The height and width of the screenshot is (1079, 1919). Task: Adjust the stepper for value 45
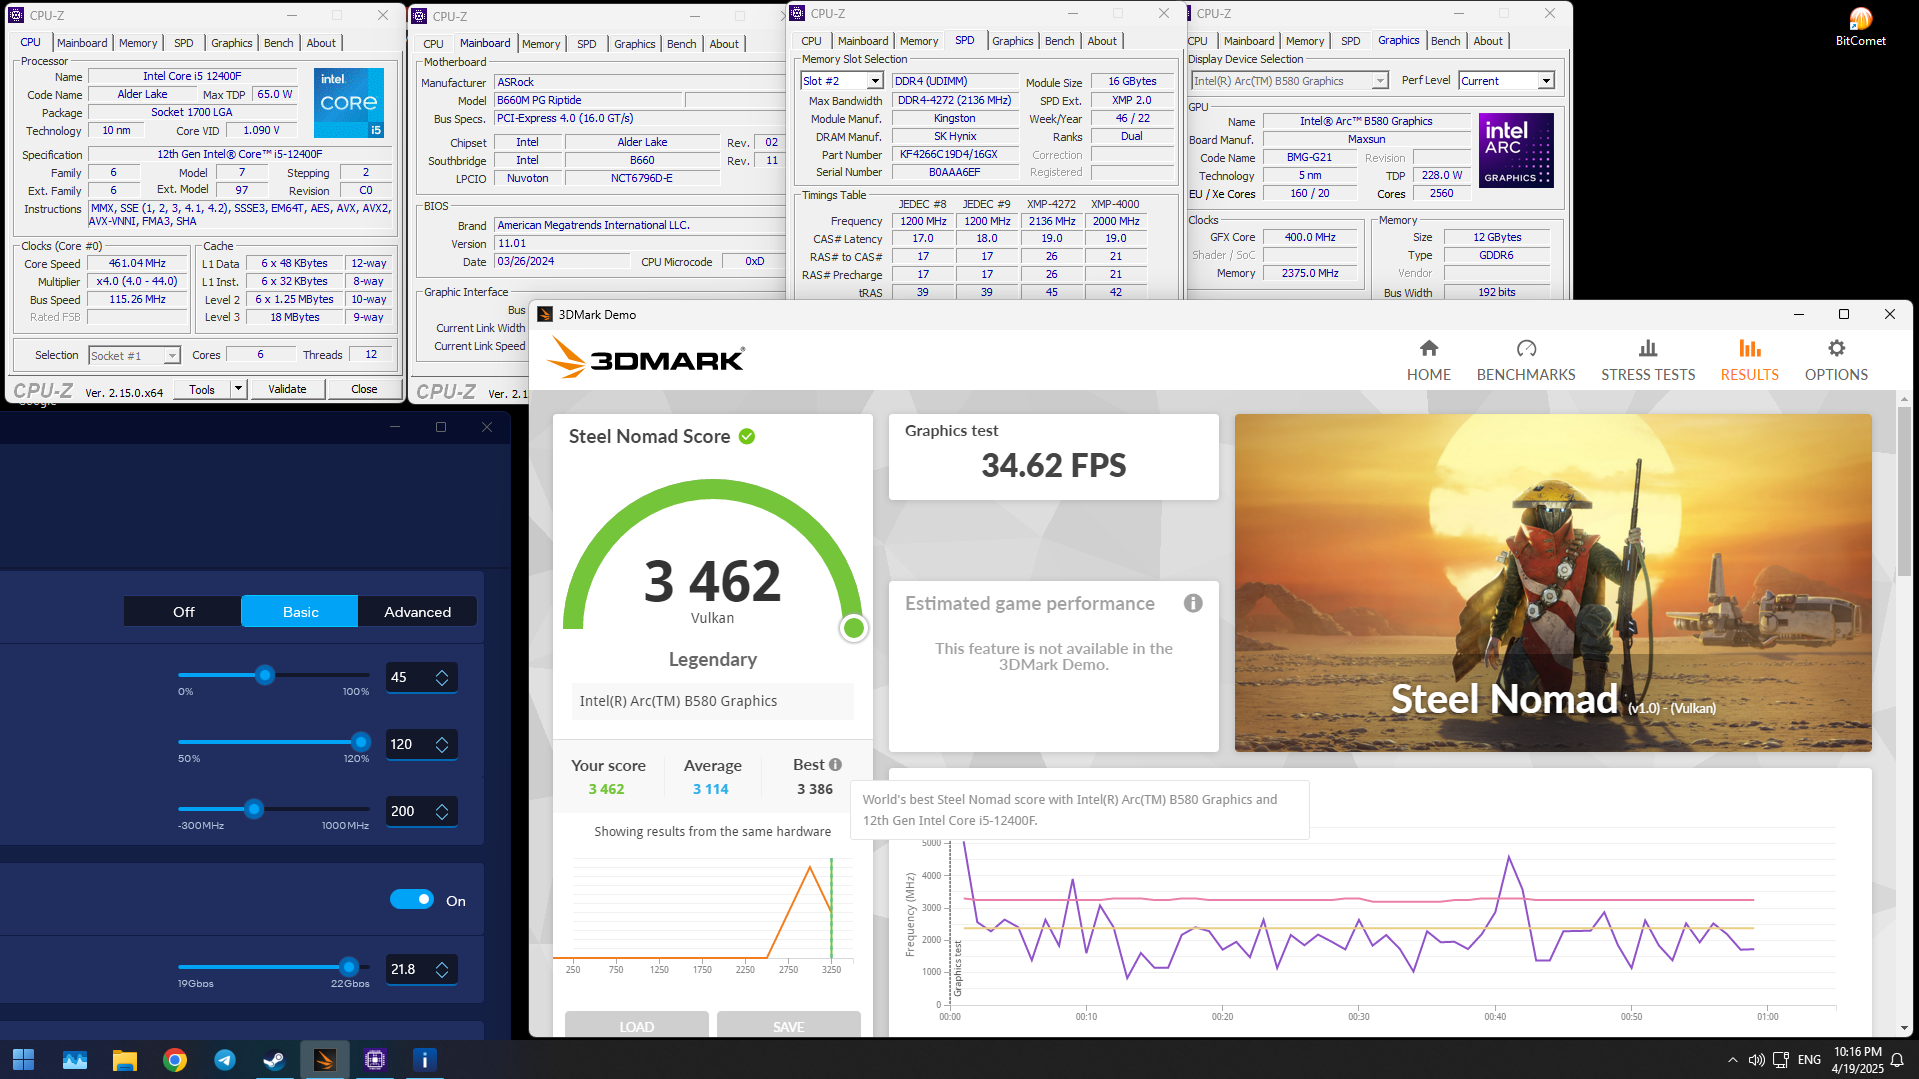tap(442, 677)
